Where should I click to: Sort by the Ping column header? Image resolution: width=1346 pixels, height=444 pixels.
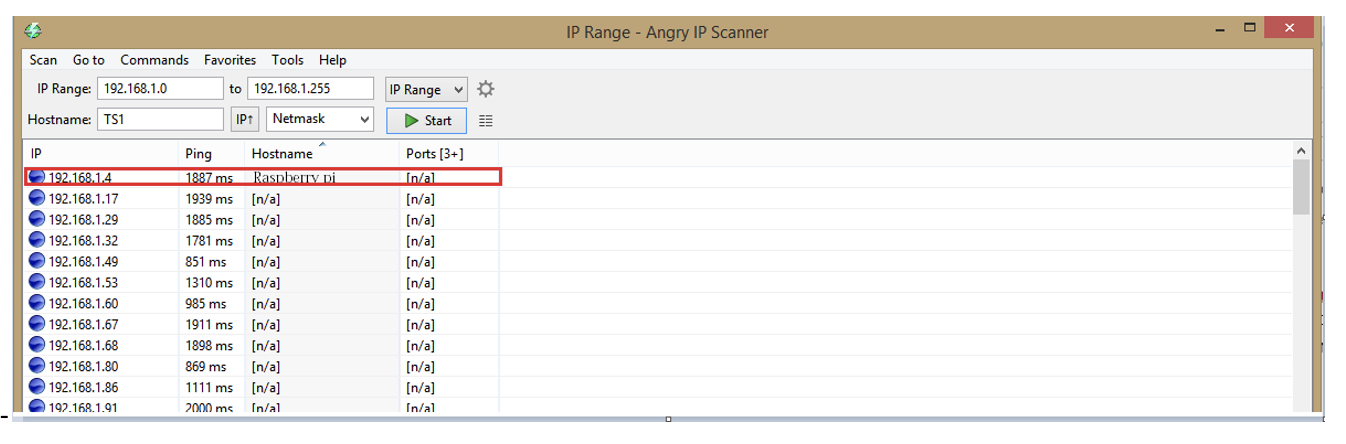(x=213, y=154)
